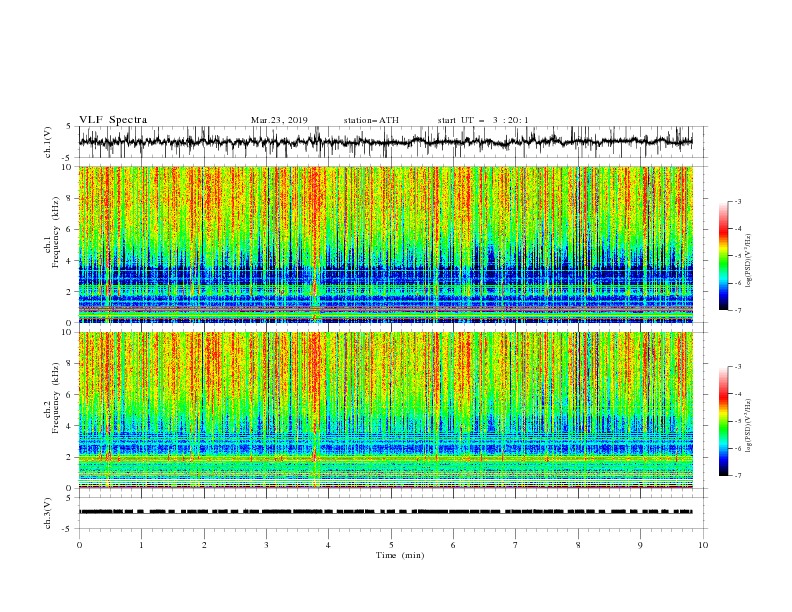Click the "station=ATH" header label
This screenshot has width=792, height=612.
[371, 120]
